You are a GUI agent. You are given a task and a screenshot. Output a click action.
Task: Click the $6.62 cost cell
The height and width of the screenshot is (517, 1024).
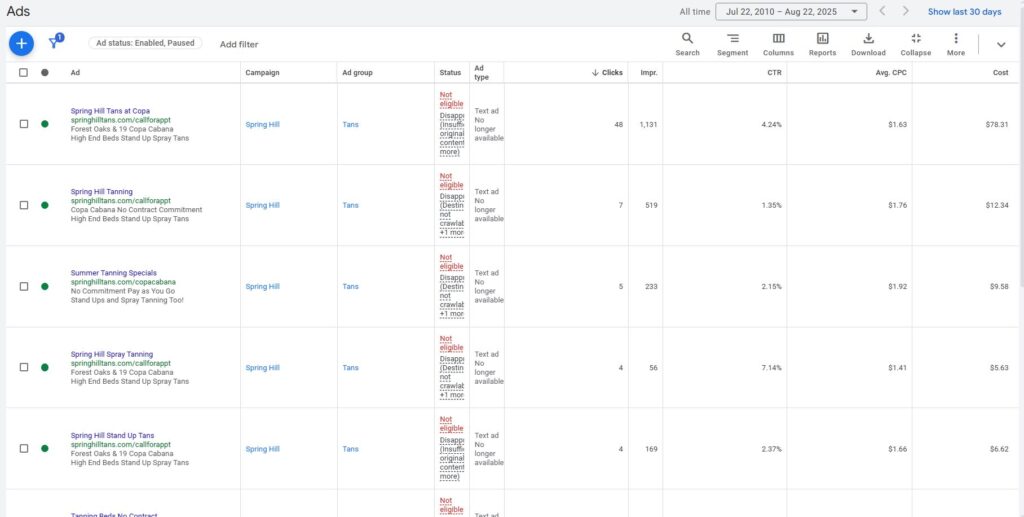coord(999,448)
